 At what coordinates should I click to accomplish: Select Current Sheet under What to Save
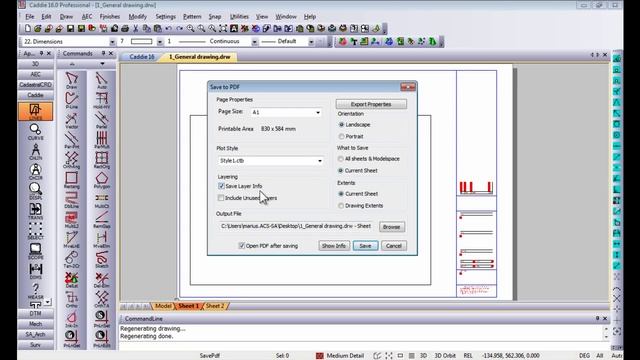[x=341, y=171]
